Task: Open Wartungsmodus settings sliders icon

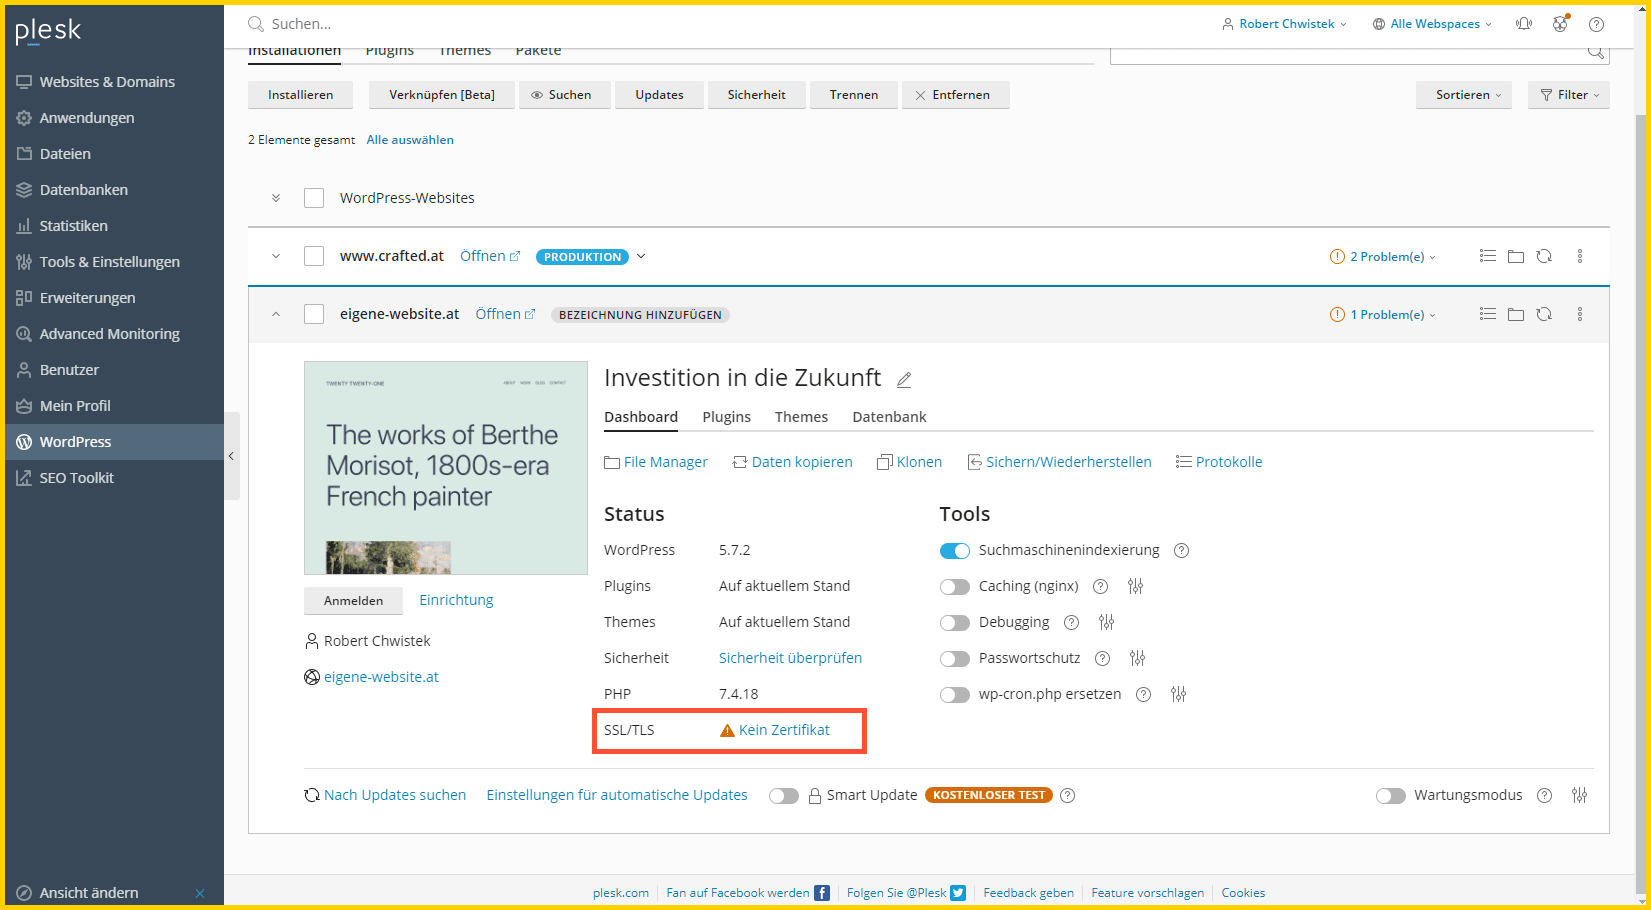Action: coord(1579,795)
